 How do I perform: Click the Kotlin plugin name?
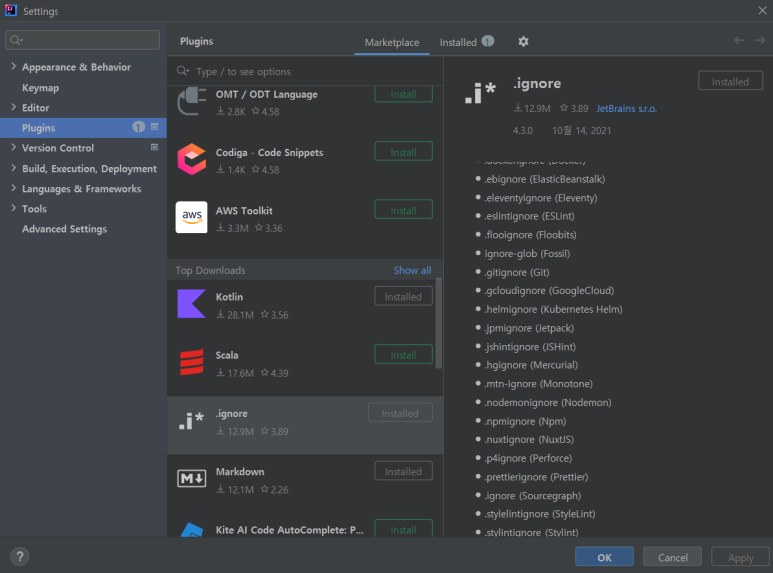tap(229, 297)
